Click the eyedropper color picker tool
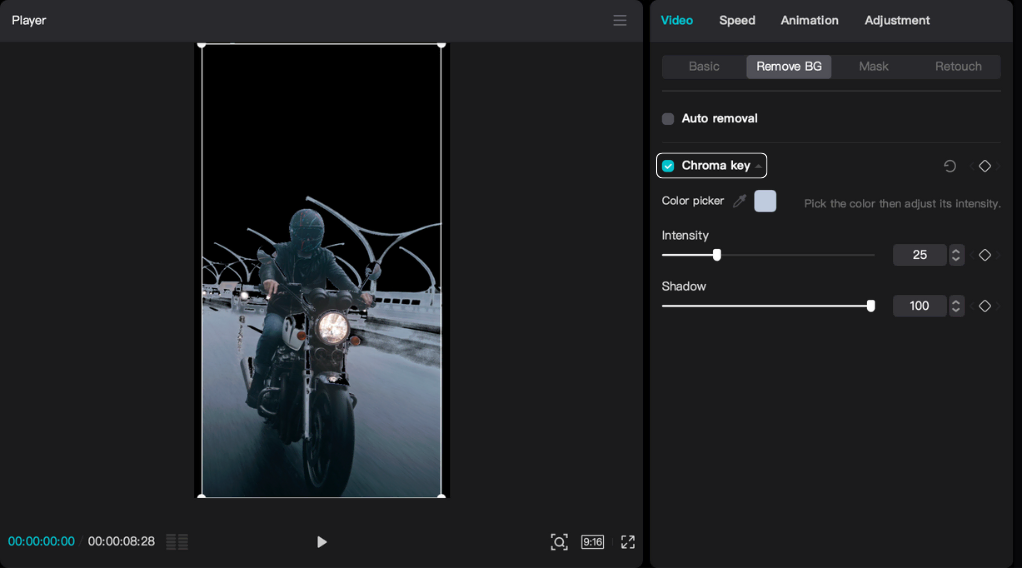Image resolution: width=1022 pixels, height=568 pixels. coord(740,201)
